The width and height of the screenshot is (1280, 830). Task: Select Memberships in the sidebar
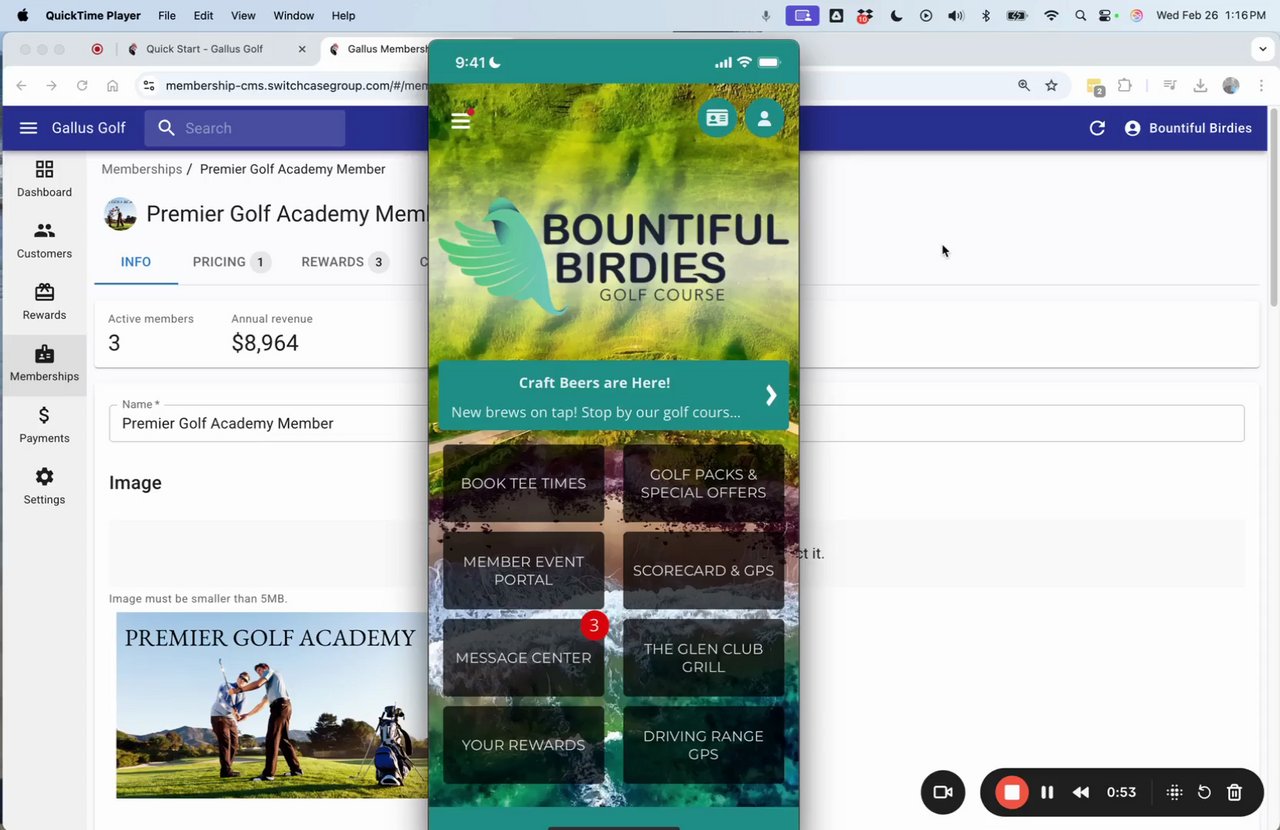[44, 364]
